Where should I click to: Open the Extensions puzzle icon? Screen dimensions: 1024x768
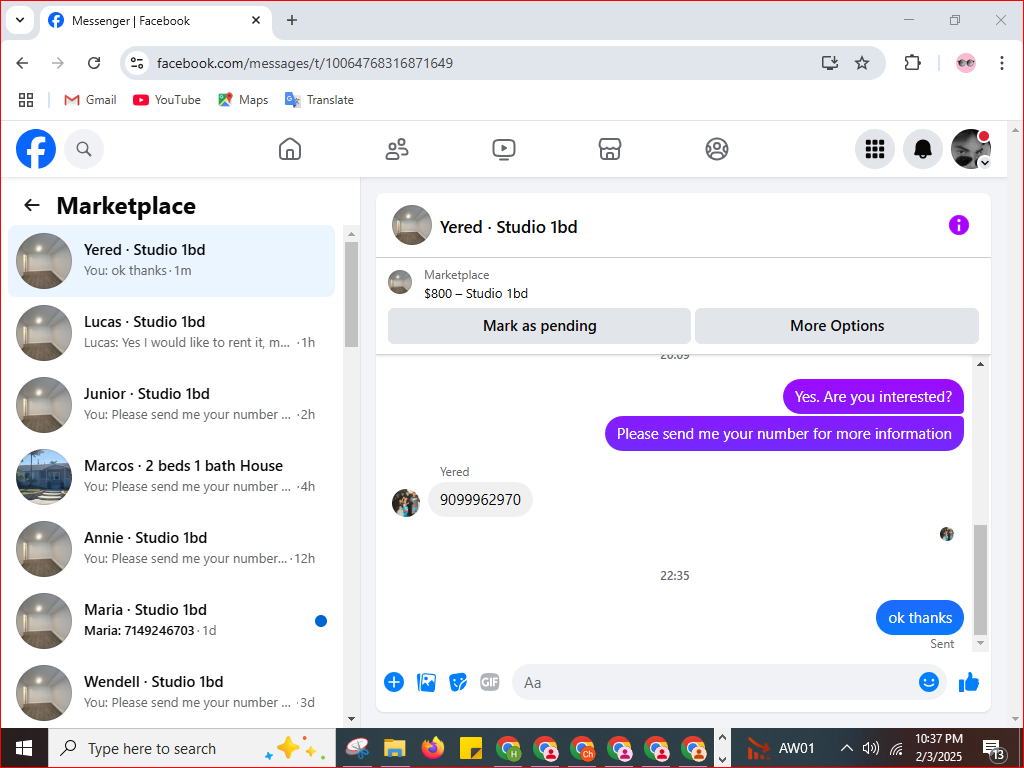coord(912,63)
